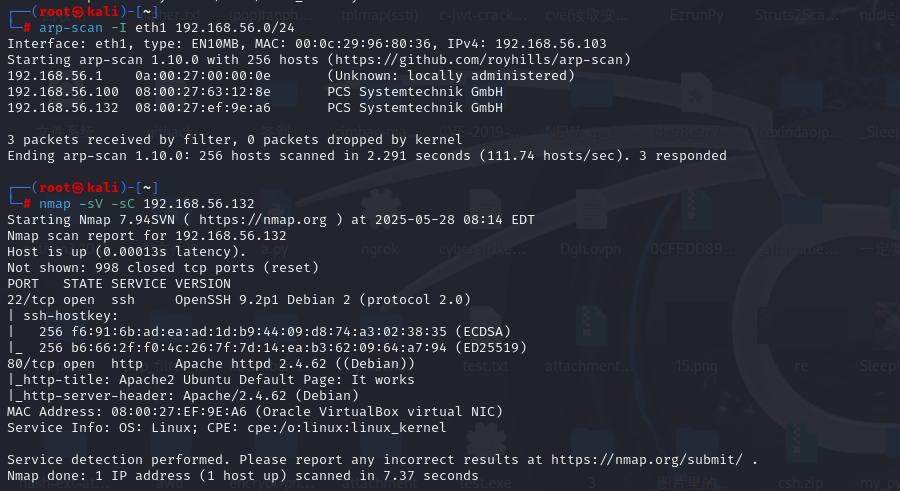Click the http-title Apache2 Ubuntu Default line
The width and height of the screenshot is (900, 491).
pos(211,380)
